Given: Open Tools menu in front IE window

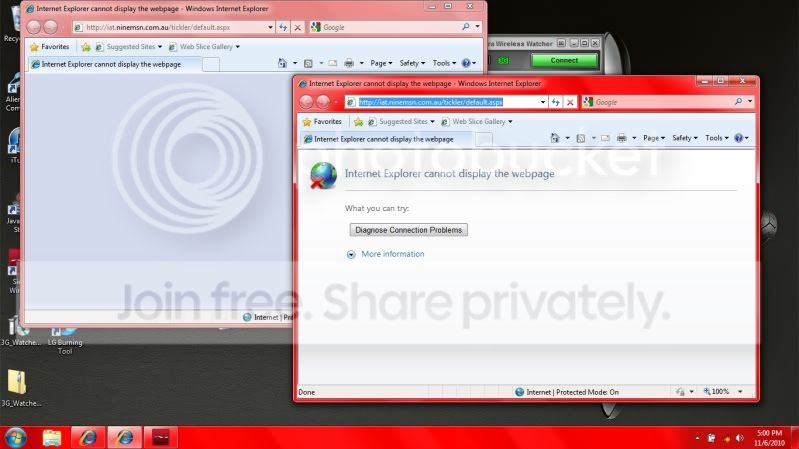Looking at the screenshot, I should coord(716,138).
